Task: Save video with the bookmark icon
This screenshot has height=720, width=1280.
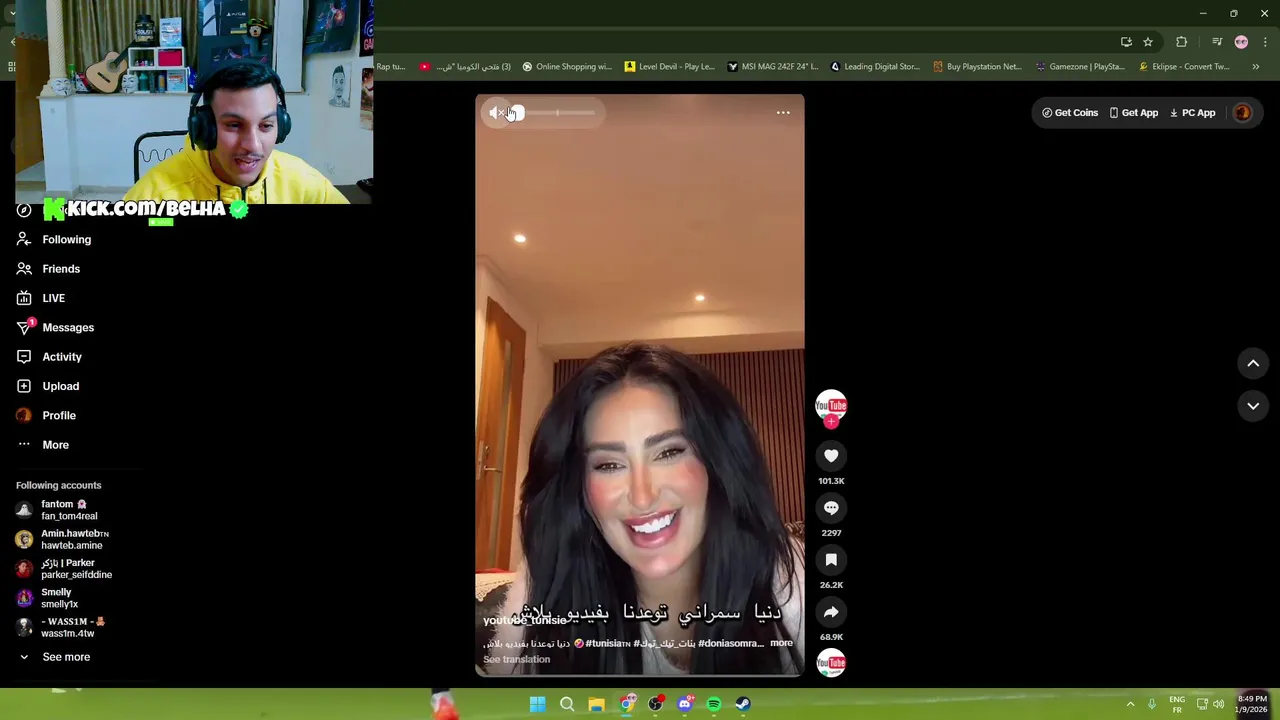Action: pos(831,560)
